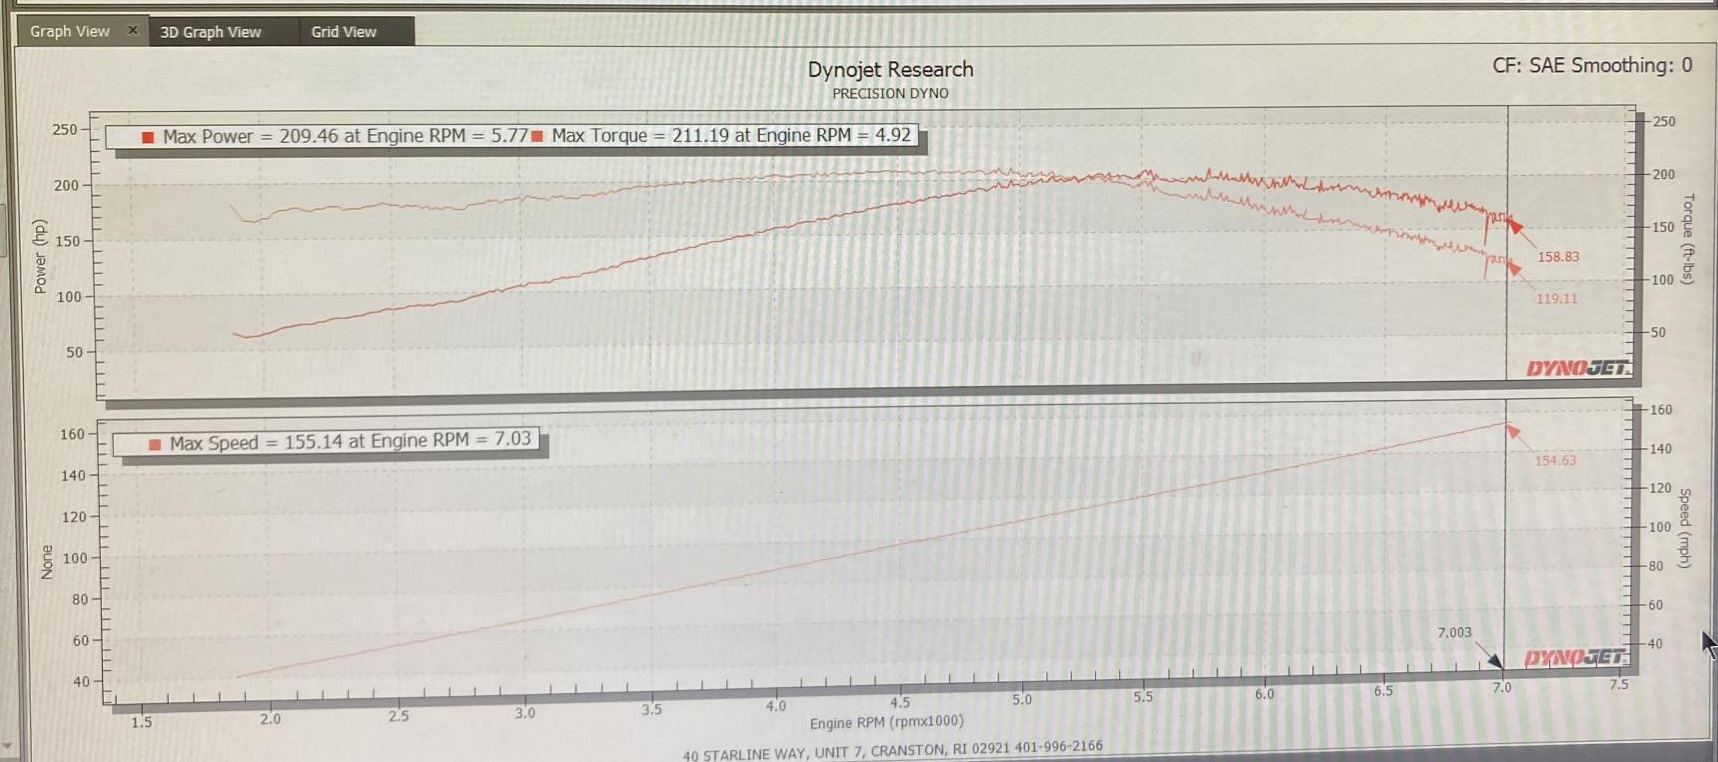Click the 154.63 speed cursor value
Viewport: 1718px width, 762px height.
[1555, 460]
